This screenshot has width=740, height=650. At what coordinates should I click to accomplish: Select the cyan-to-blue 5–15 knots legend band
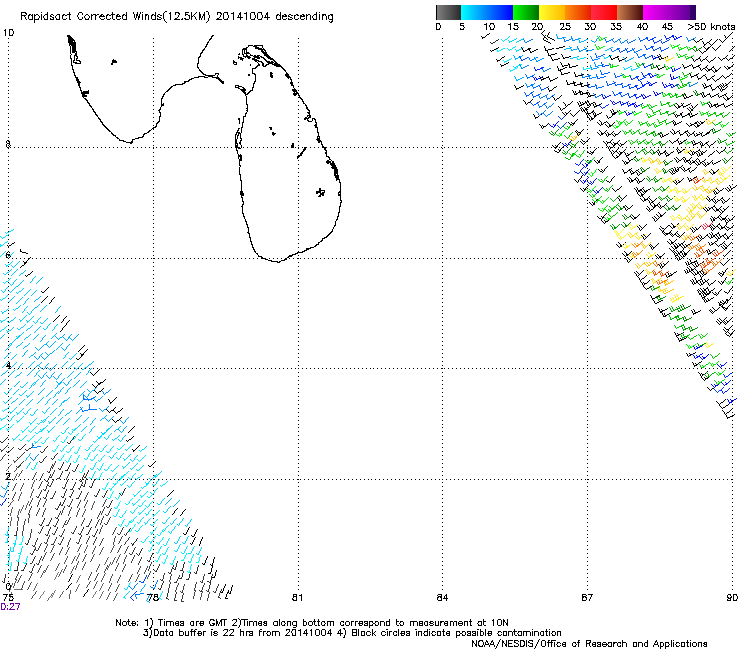[x=487, y=12]
